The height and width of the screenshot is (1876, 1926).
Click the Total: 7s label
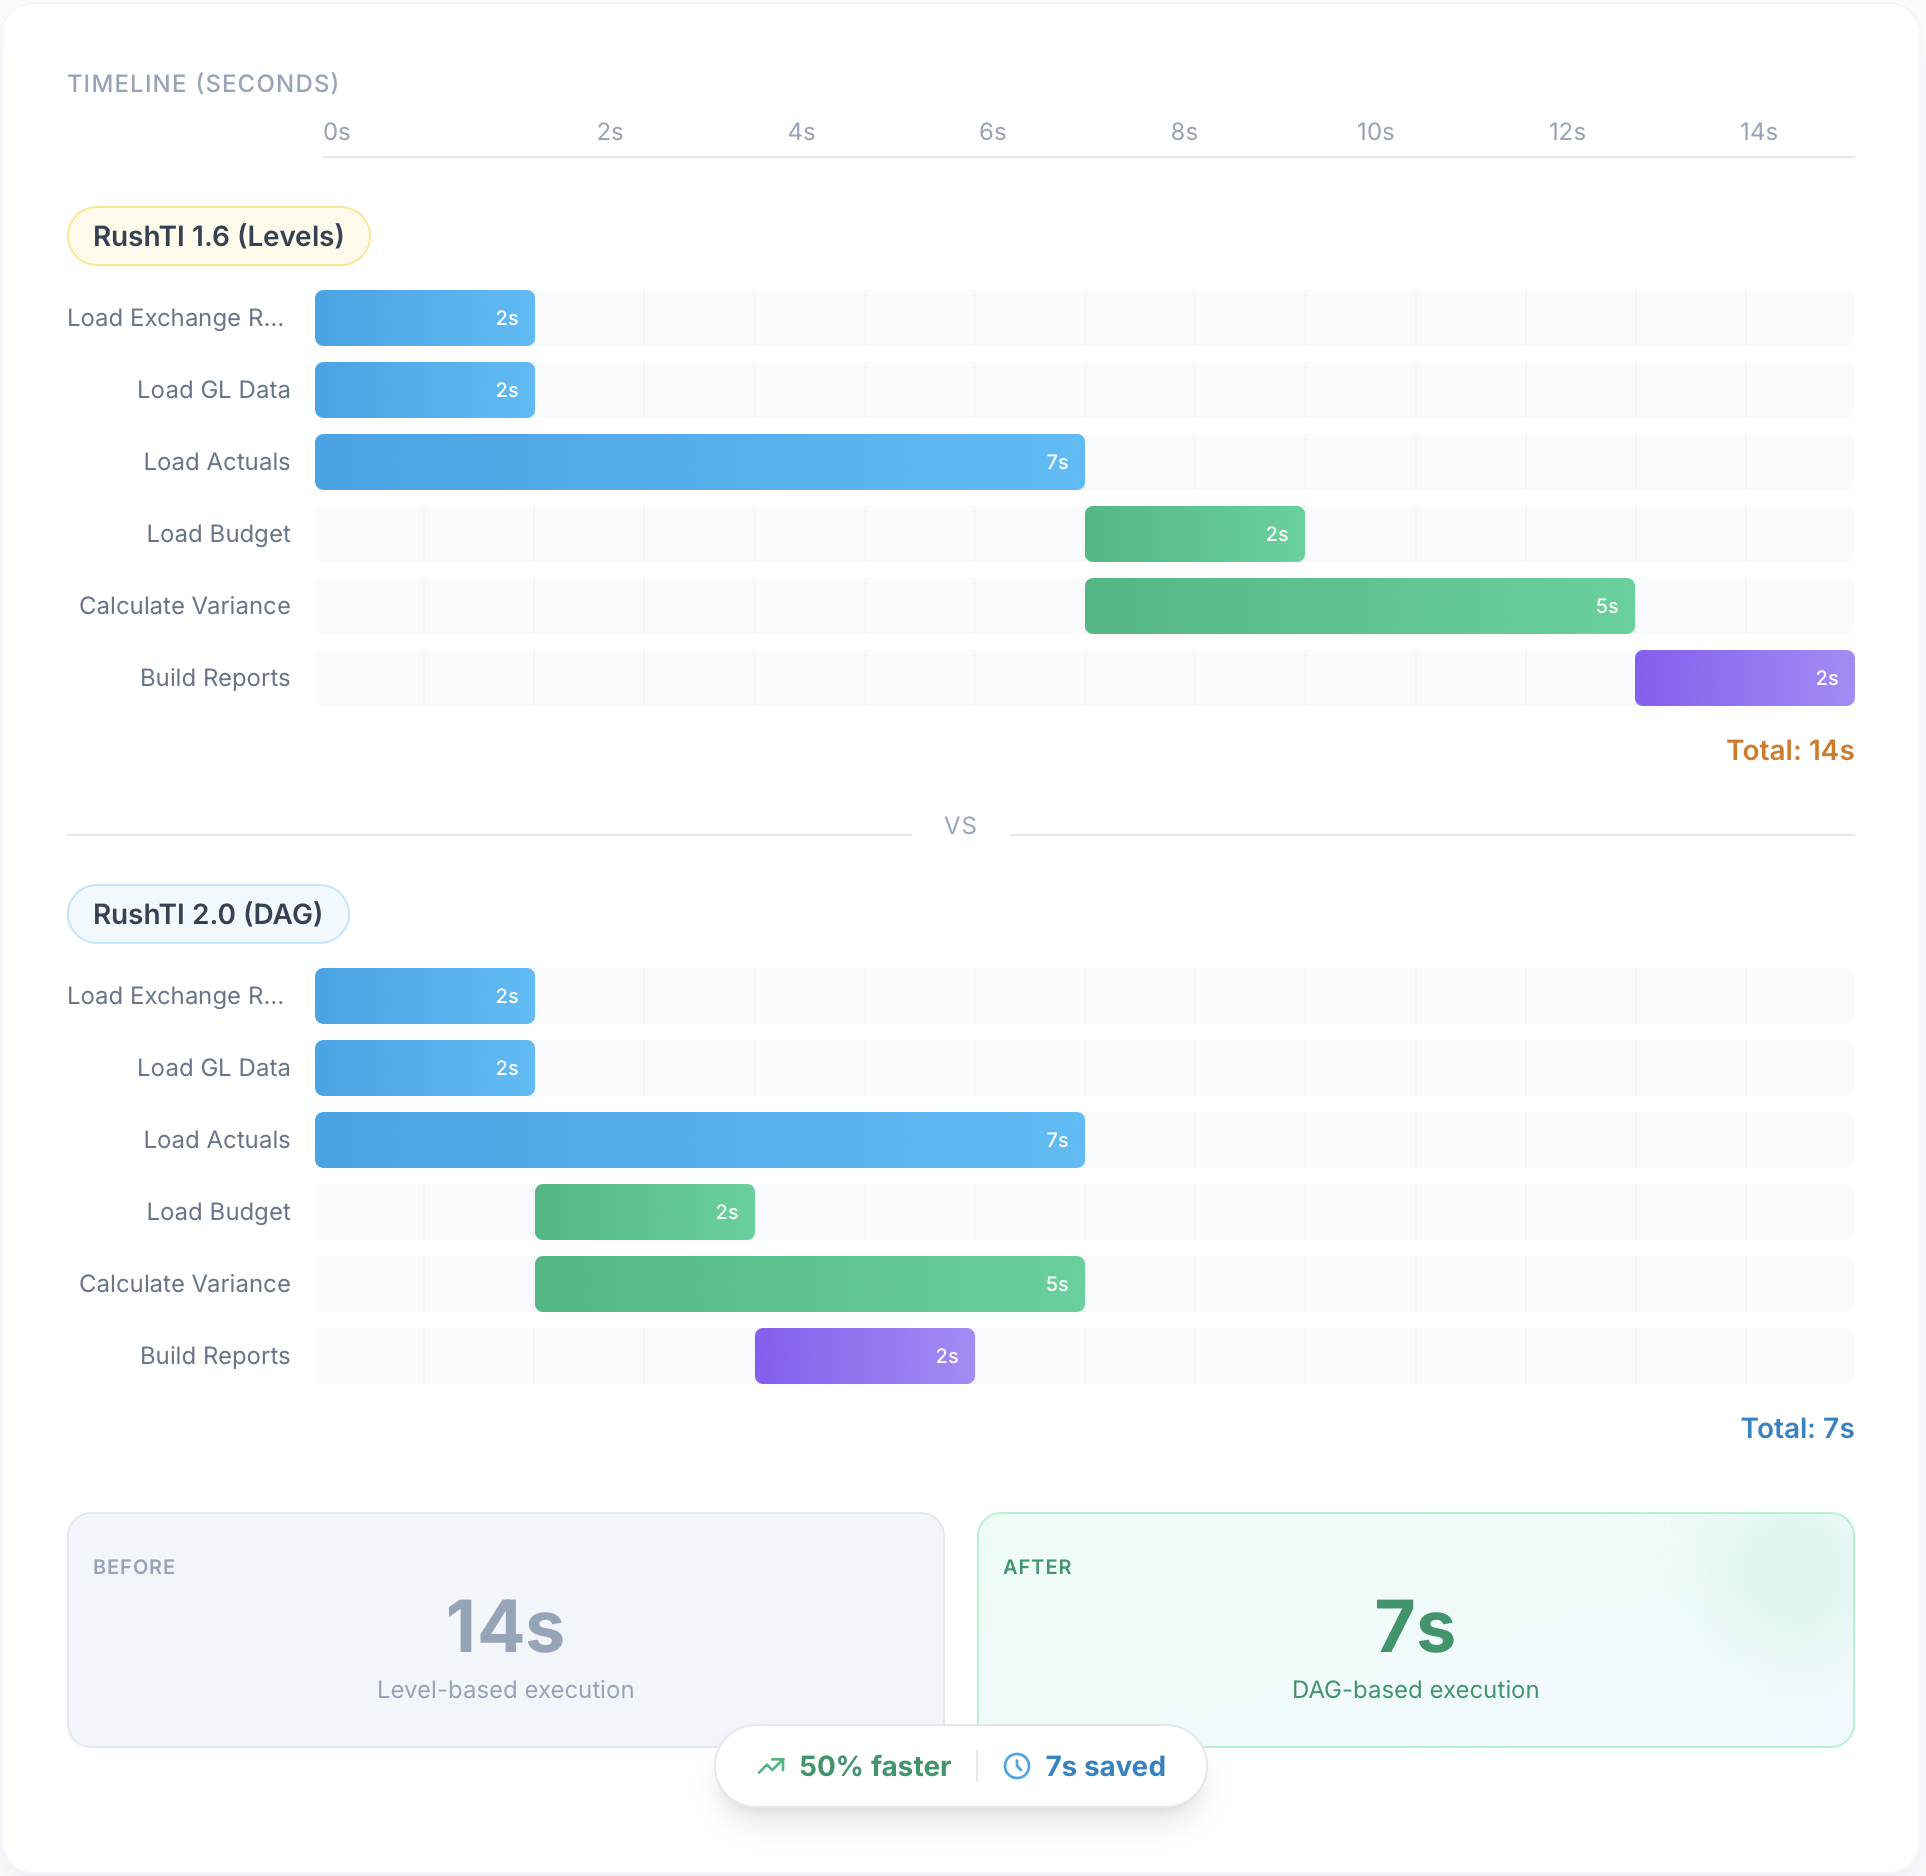(x=1796, y=1428)
